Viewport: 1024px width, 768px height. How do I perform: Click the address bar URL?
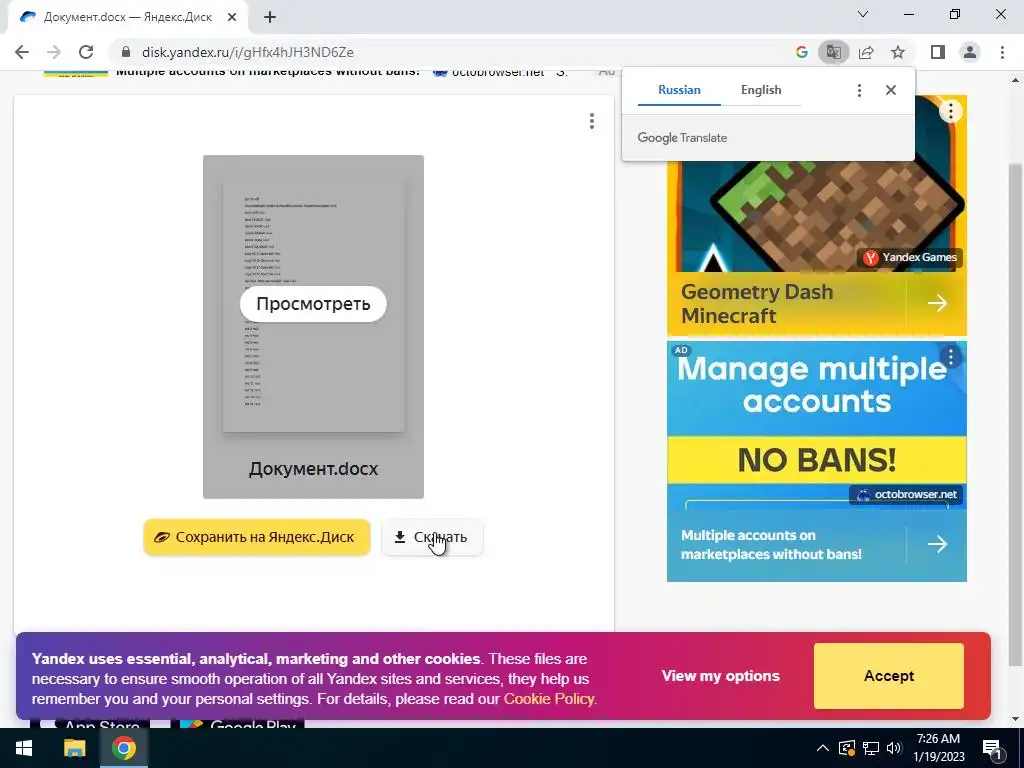(x=248, y=52)
